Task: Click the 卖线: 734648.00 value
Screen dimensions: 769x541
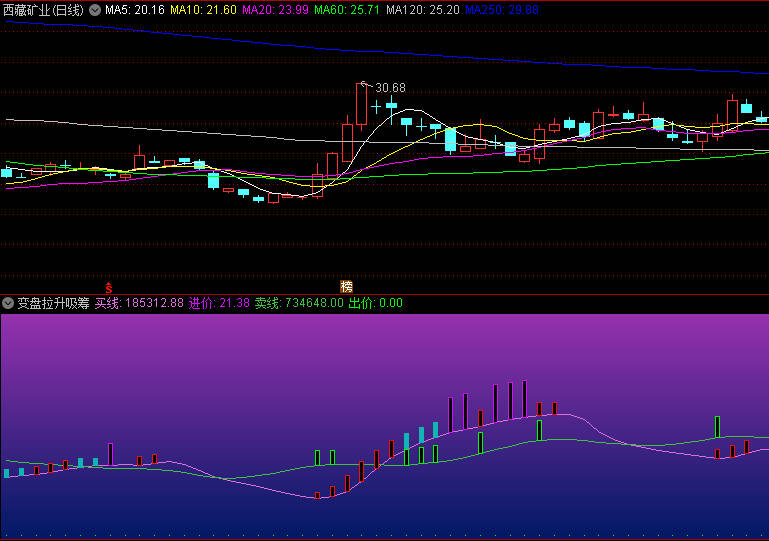Action: click(299, 303)
